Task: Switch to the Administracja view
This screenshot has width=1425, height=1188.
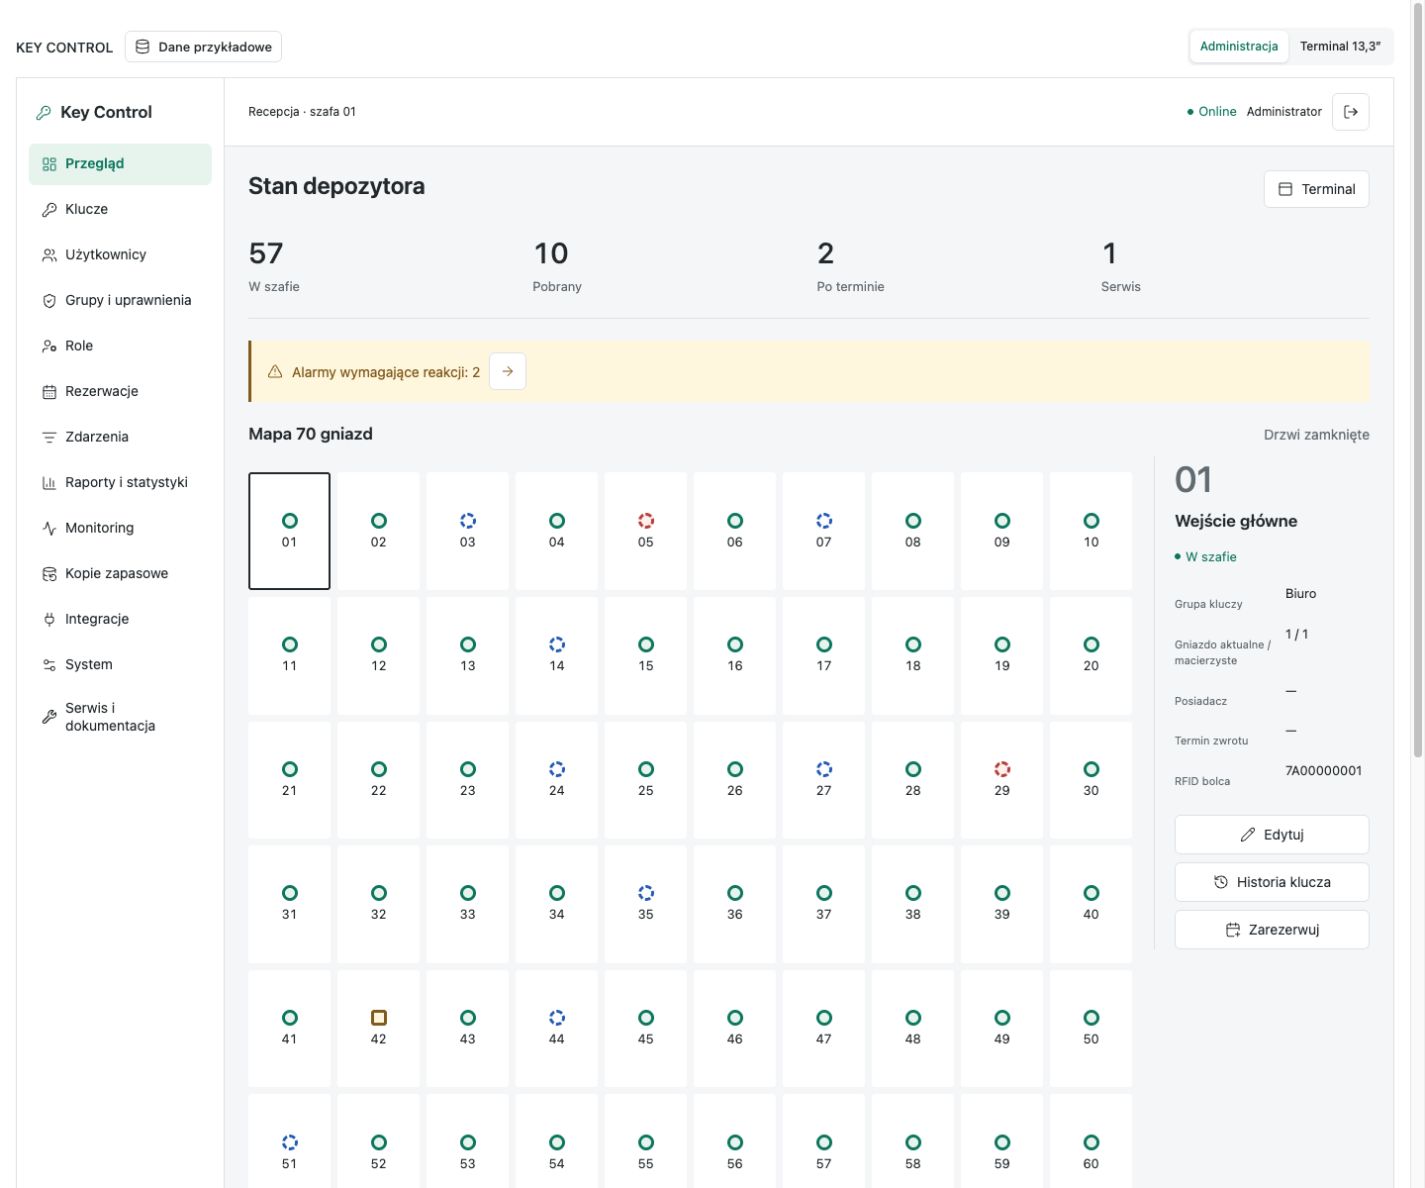Action: tap(1238, 46)
